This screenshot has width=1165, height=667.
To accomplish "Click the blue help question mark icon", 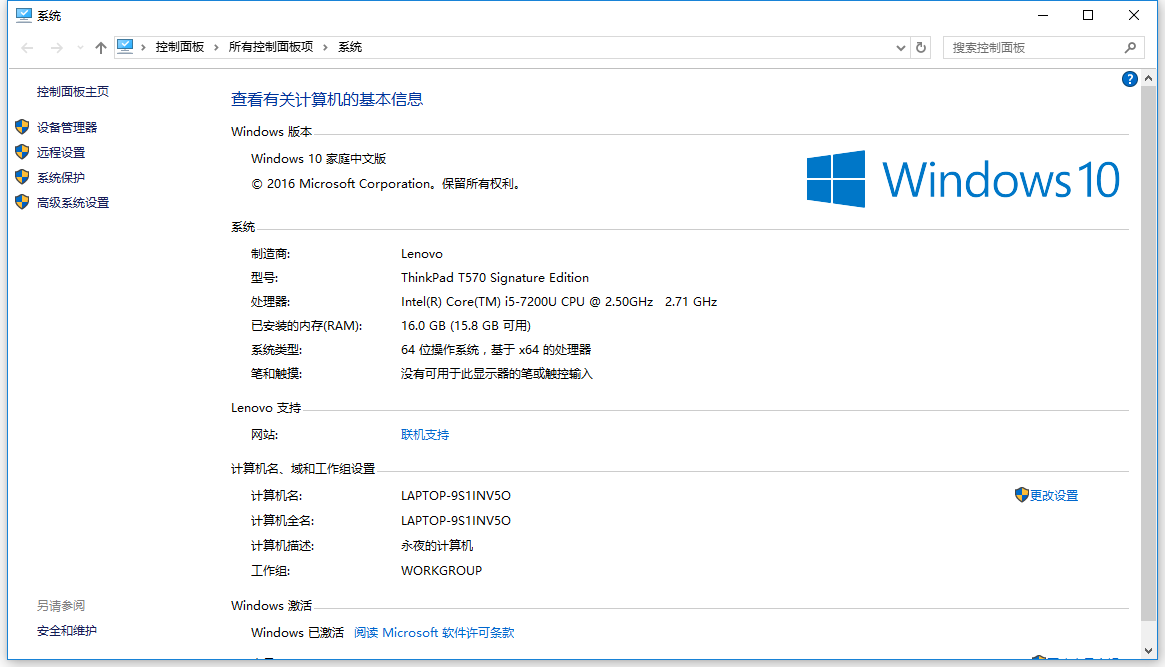I will pyautogui.click(x=1129, y=78).
